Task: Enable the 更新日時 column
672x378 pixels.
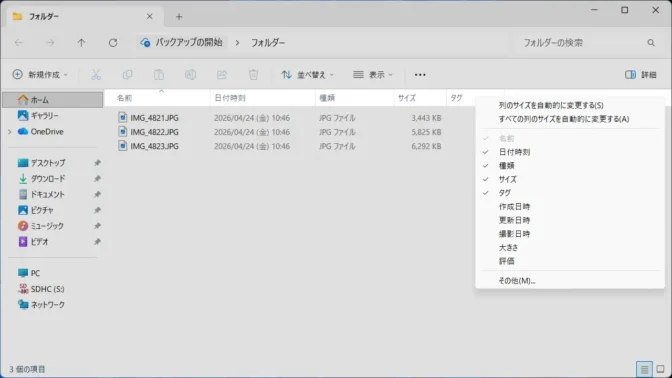Action: pyautogui.click(x=570, y=220)
